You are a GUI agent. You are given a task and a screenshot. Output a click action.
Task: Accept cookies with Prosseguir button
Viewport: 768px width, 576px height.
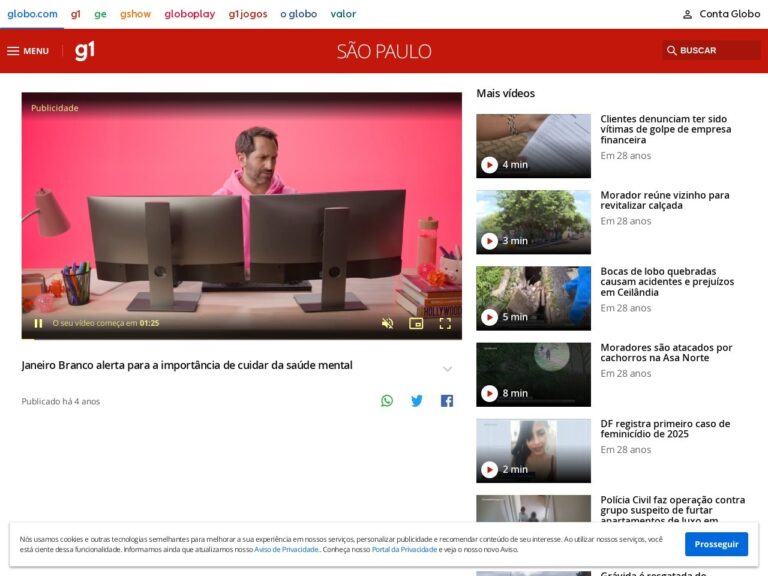(716, 544)
